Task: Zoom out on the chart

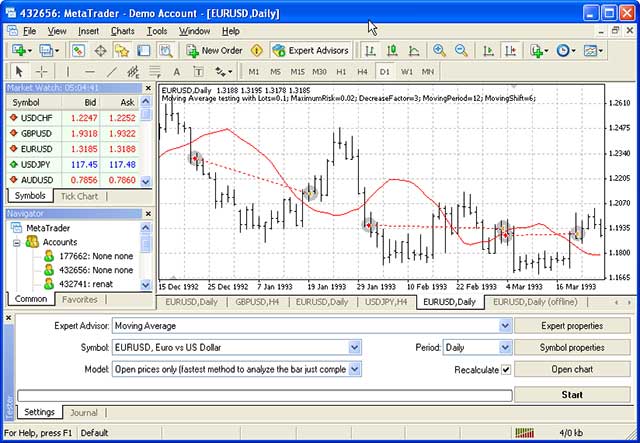Action: coord(461,50)
